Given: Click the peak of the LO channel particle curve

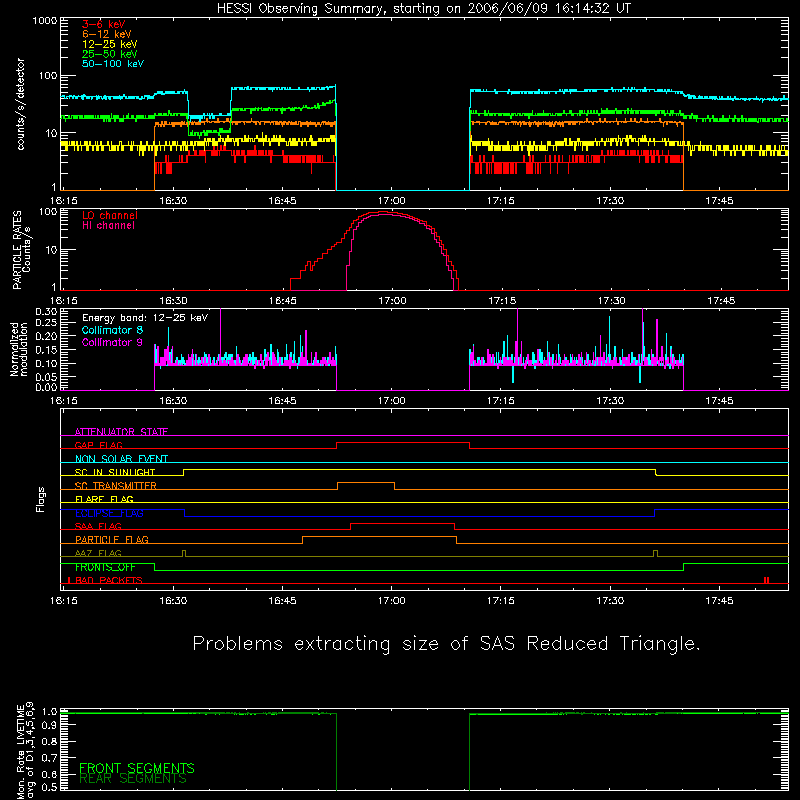Looking at the screenshot, I should [384, 212].
